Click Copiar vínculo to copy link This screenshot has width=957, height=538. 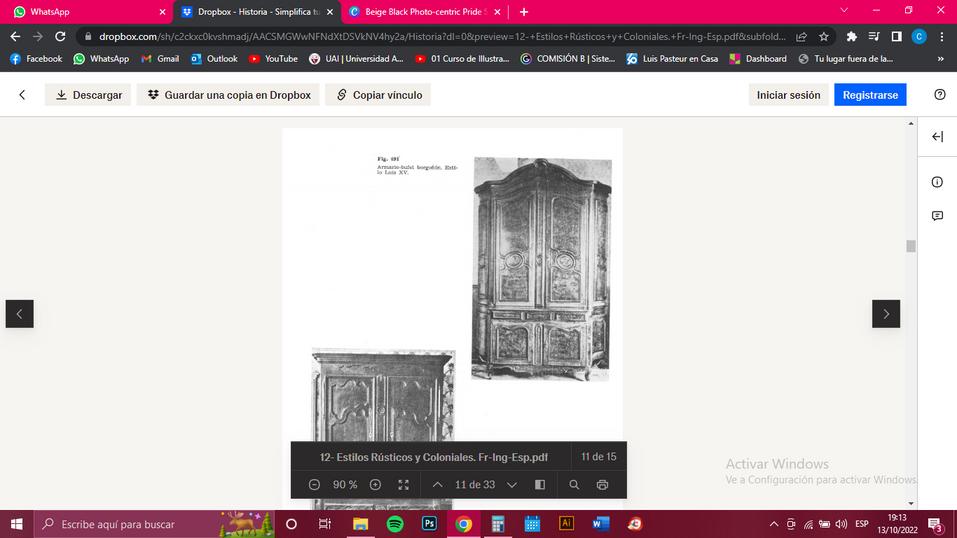(378, 95)
